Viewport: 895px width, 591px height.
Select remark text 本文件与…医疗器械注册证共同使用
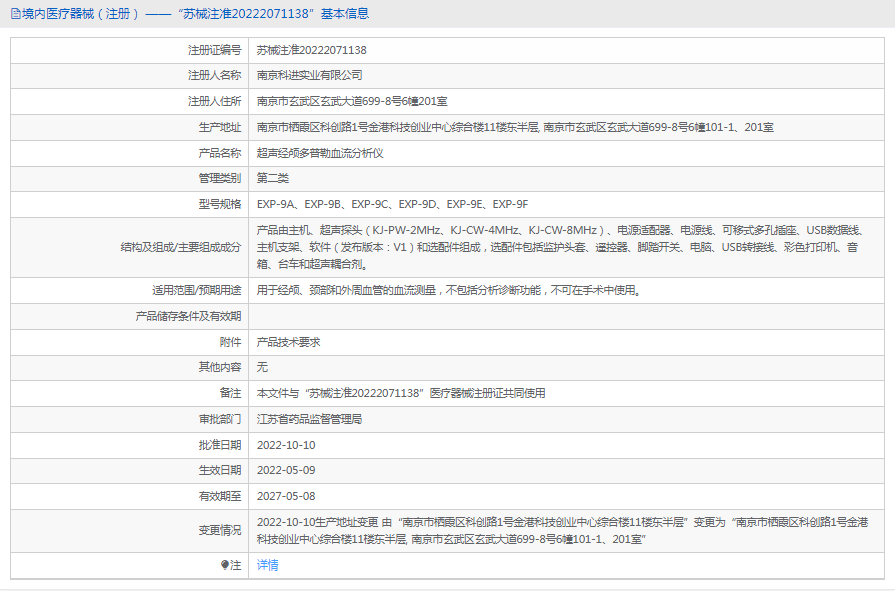click(401, 393)
